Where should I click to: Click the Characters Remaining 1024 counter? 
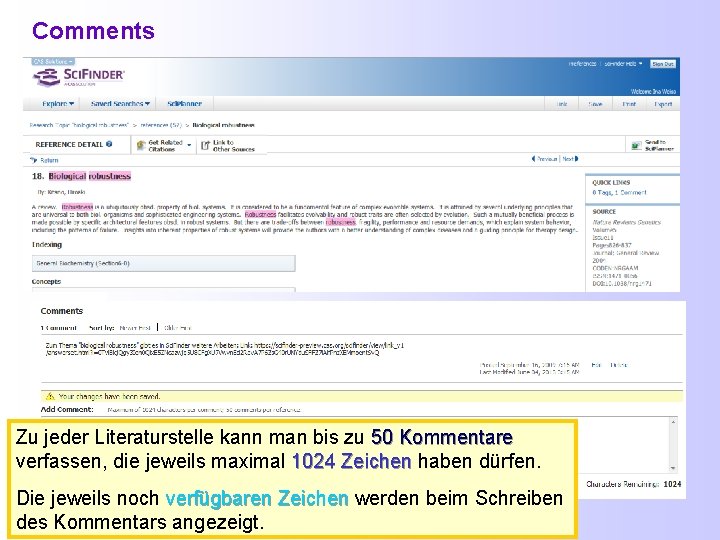[634, 484]
